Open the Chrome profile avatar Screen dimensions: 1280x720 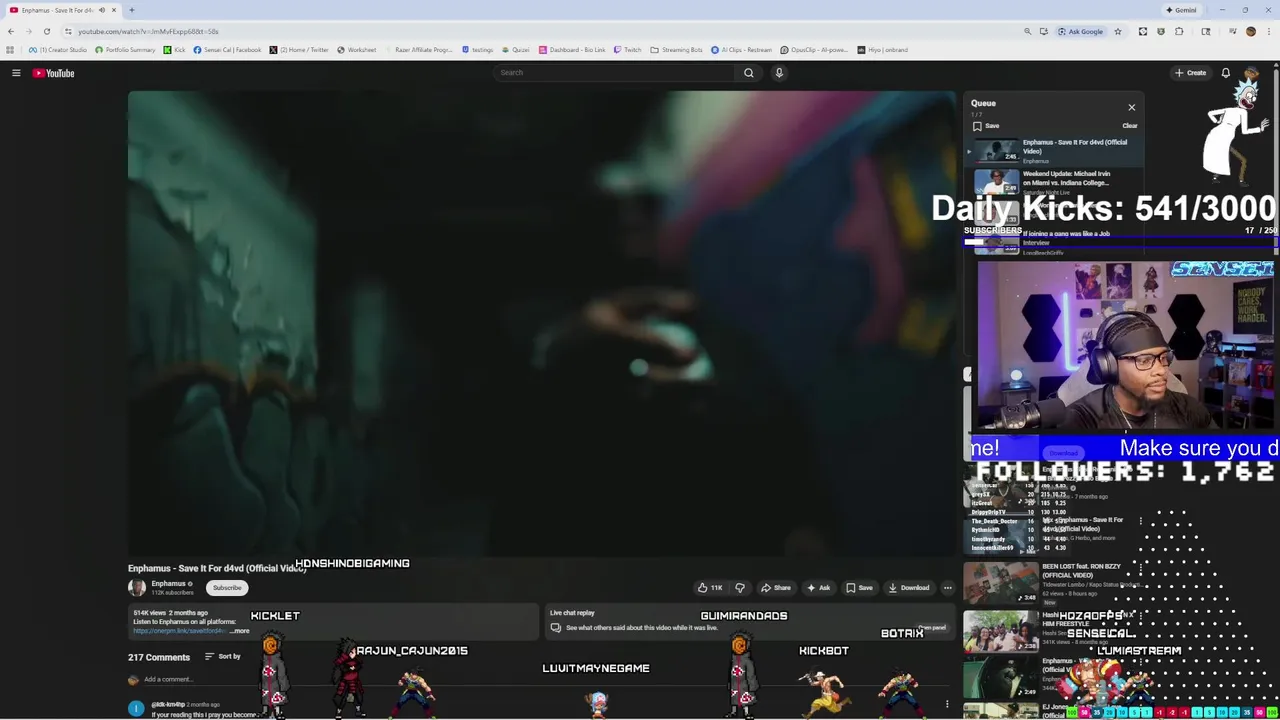[x=1250, y=32]
